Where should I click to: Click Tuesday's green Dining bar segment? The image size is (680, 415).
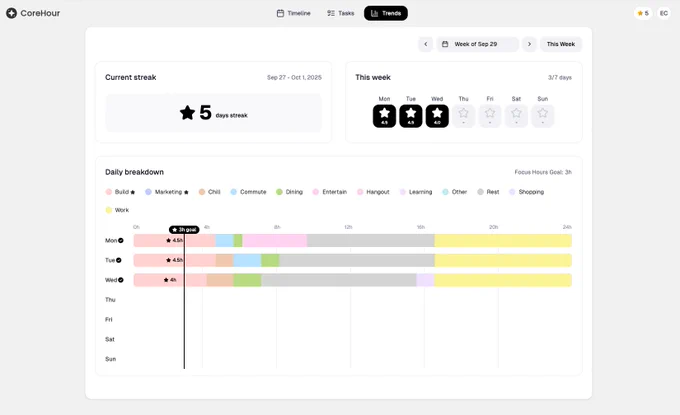coord(270,261)
